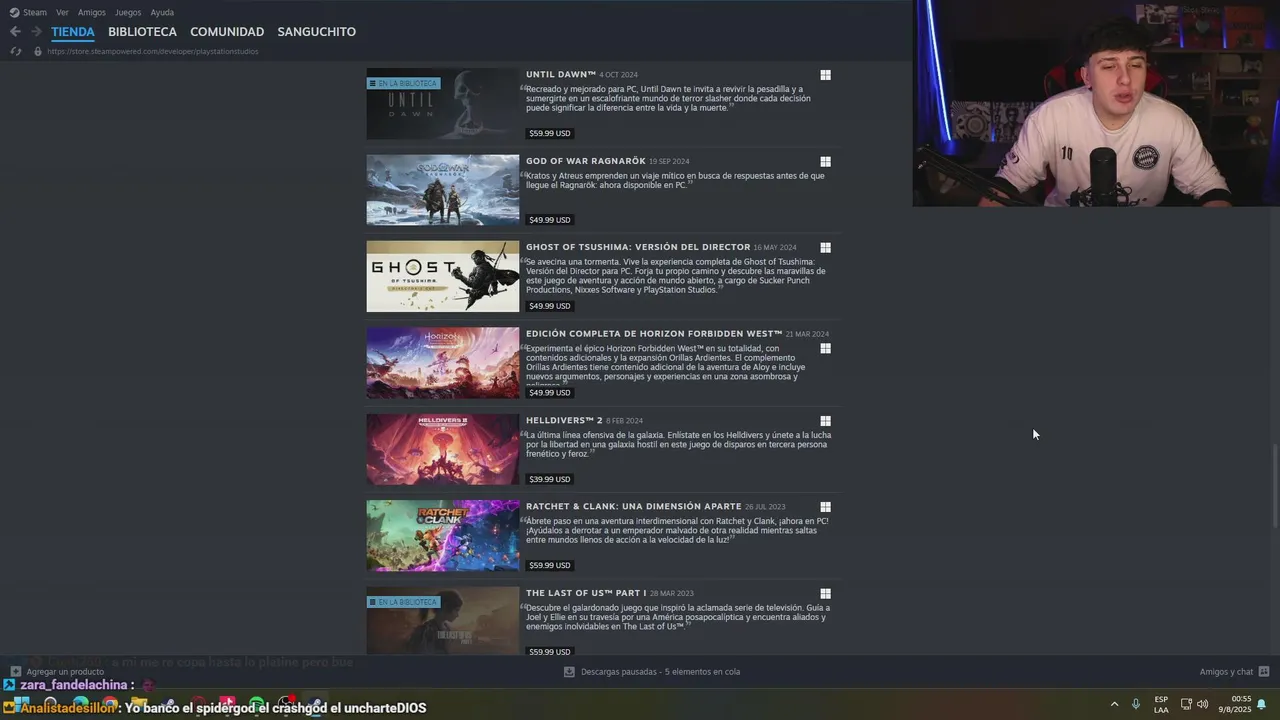The height and width of the screenshot is (720, 1280).
Task: Click the Ghost of Tsushima cover thumbnail
Action: [443, 276]
